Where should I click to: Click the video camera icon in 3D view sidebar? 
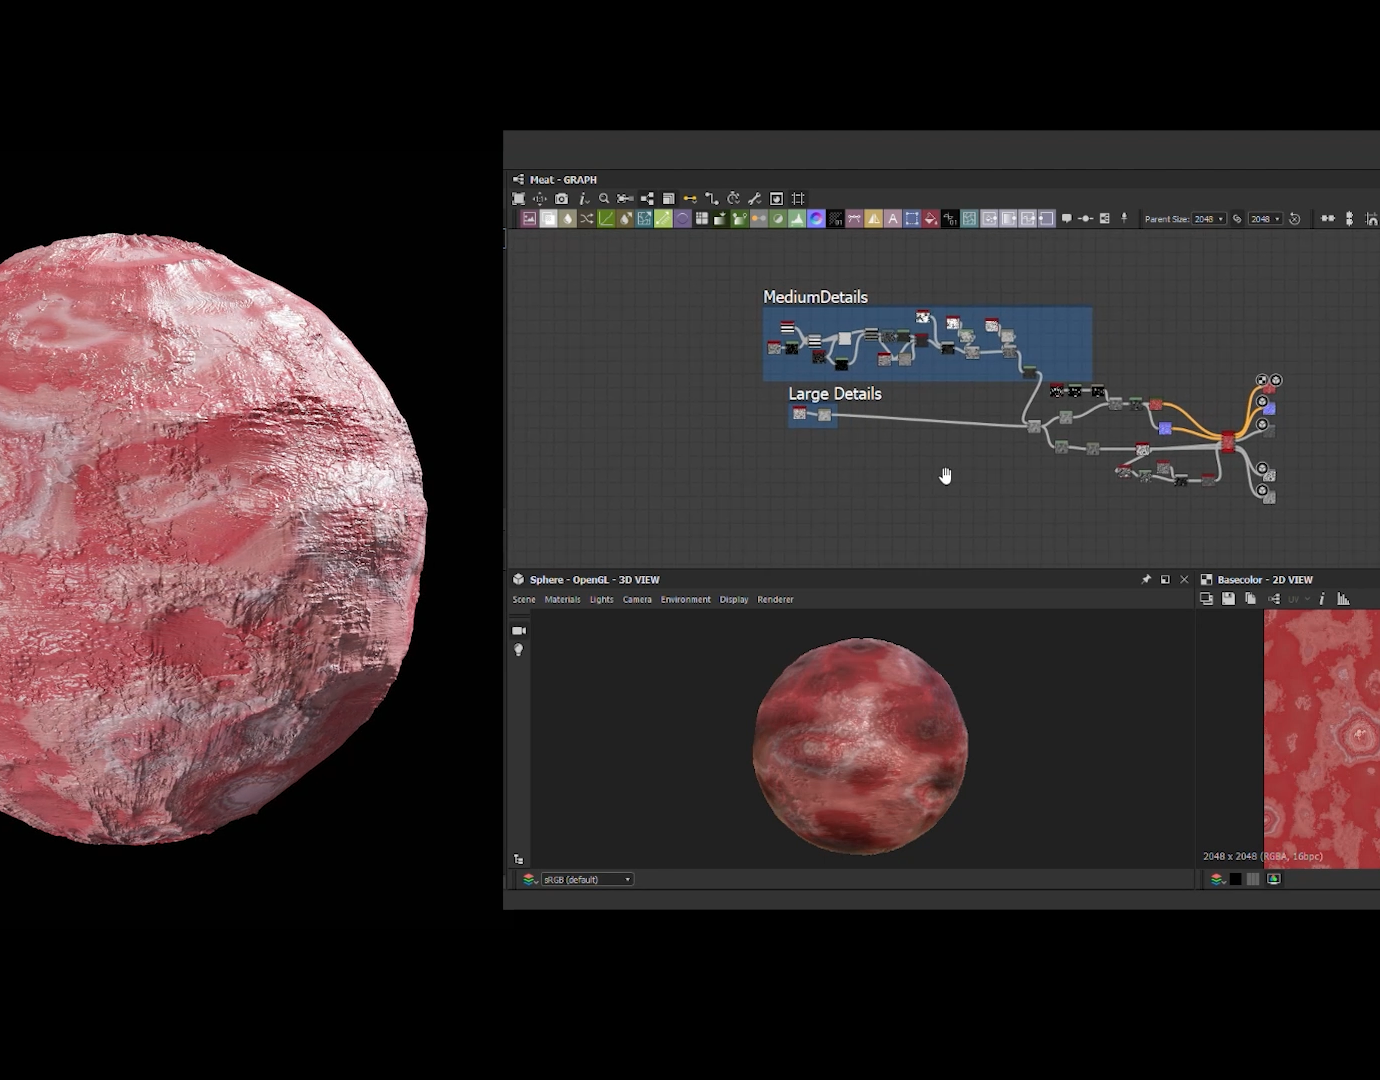tap(519, 631)
